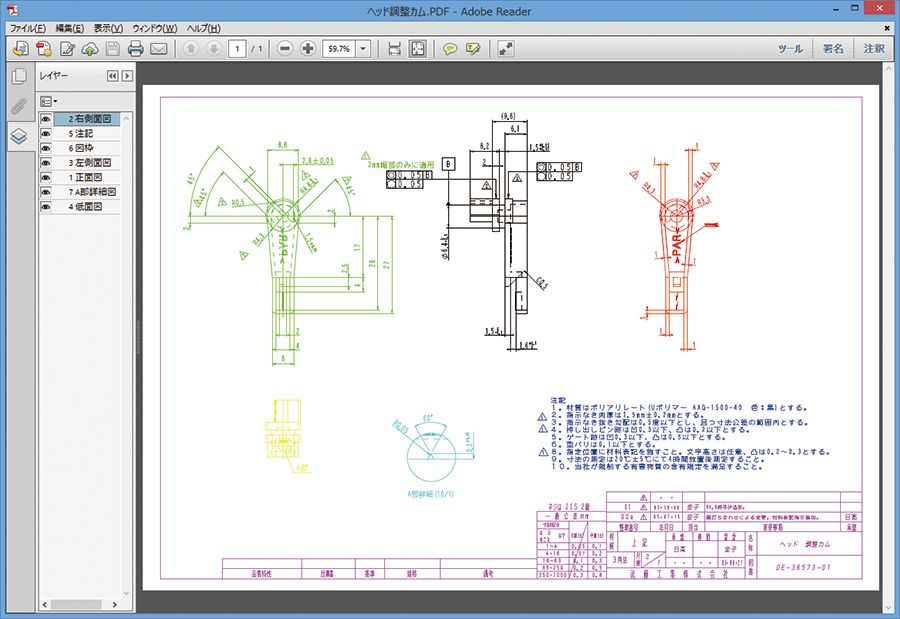Add a sticky note comment
The image size is (900, 619).
click(450, 48)
